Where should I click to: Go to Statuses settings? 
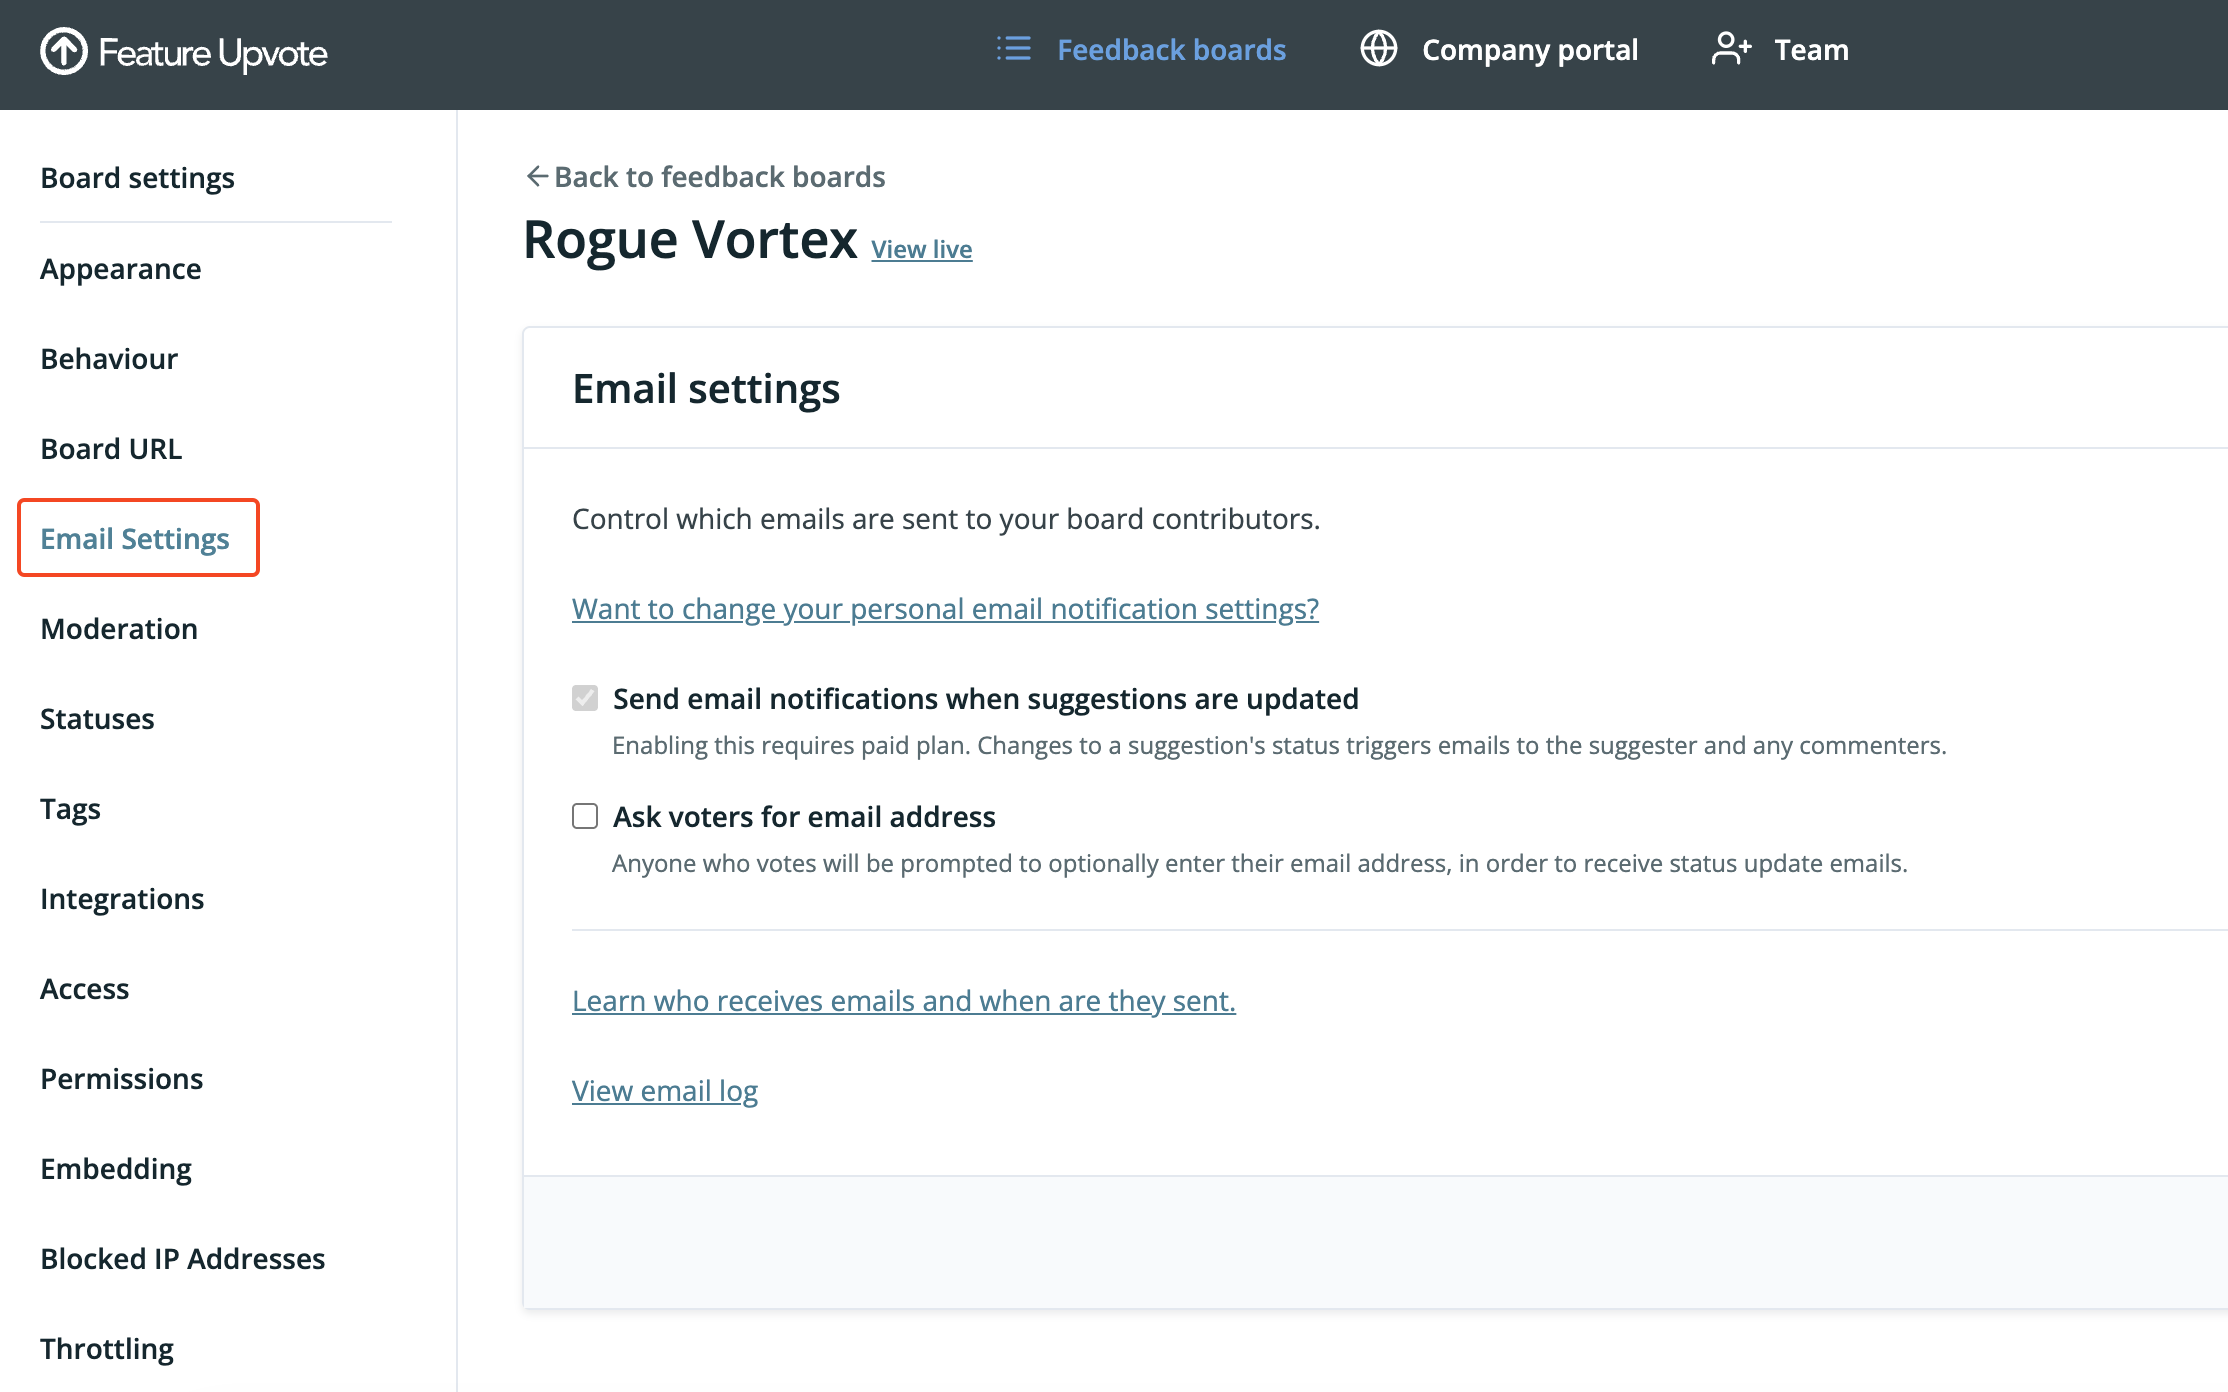[97, 719]
